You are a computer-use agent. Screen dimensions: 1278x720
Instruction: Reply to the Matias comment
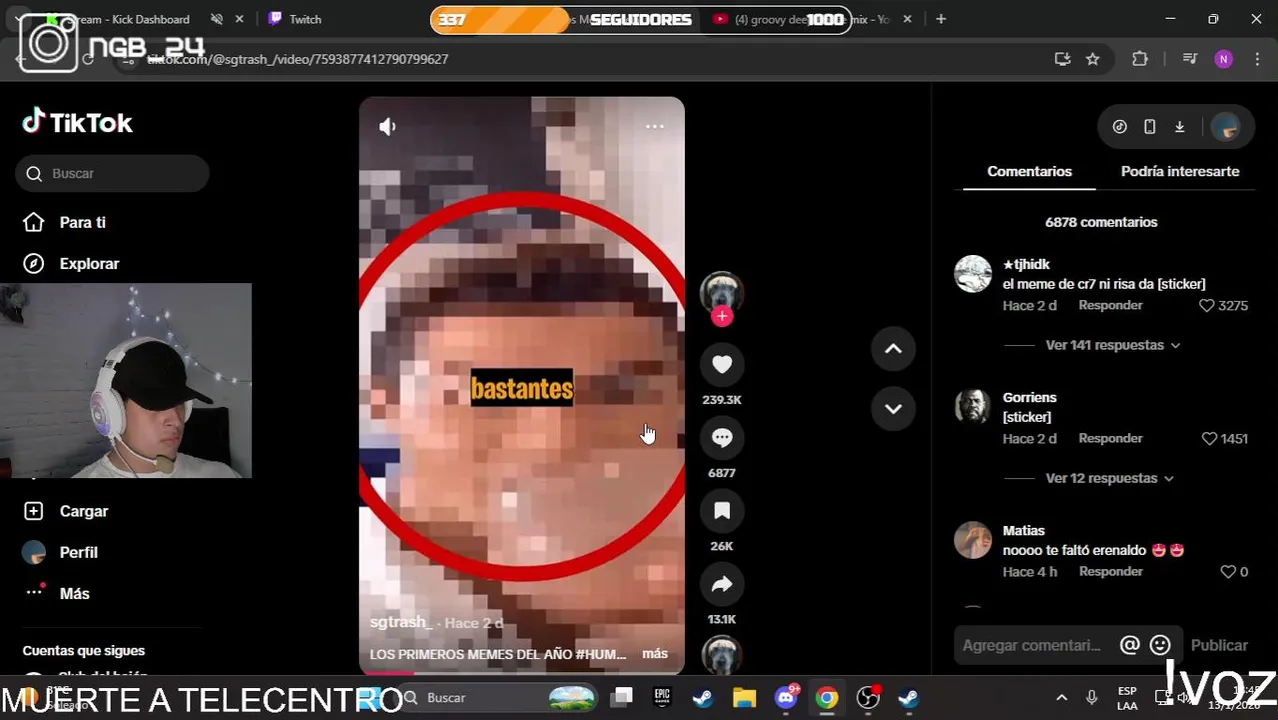(1110, 571)
